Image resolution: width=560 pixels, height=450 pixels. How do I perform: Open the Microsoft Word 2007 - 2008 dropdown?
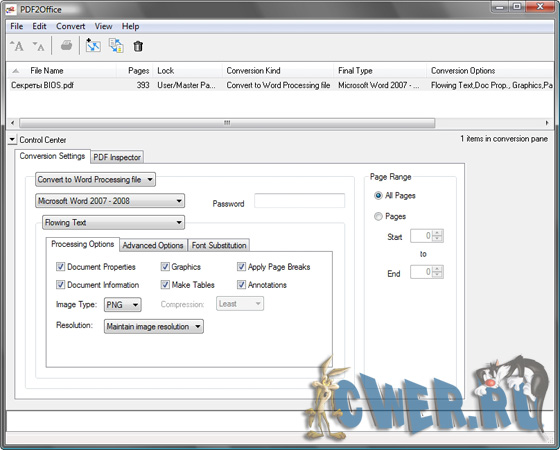tap(110, 201)
